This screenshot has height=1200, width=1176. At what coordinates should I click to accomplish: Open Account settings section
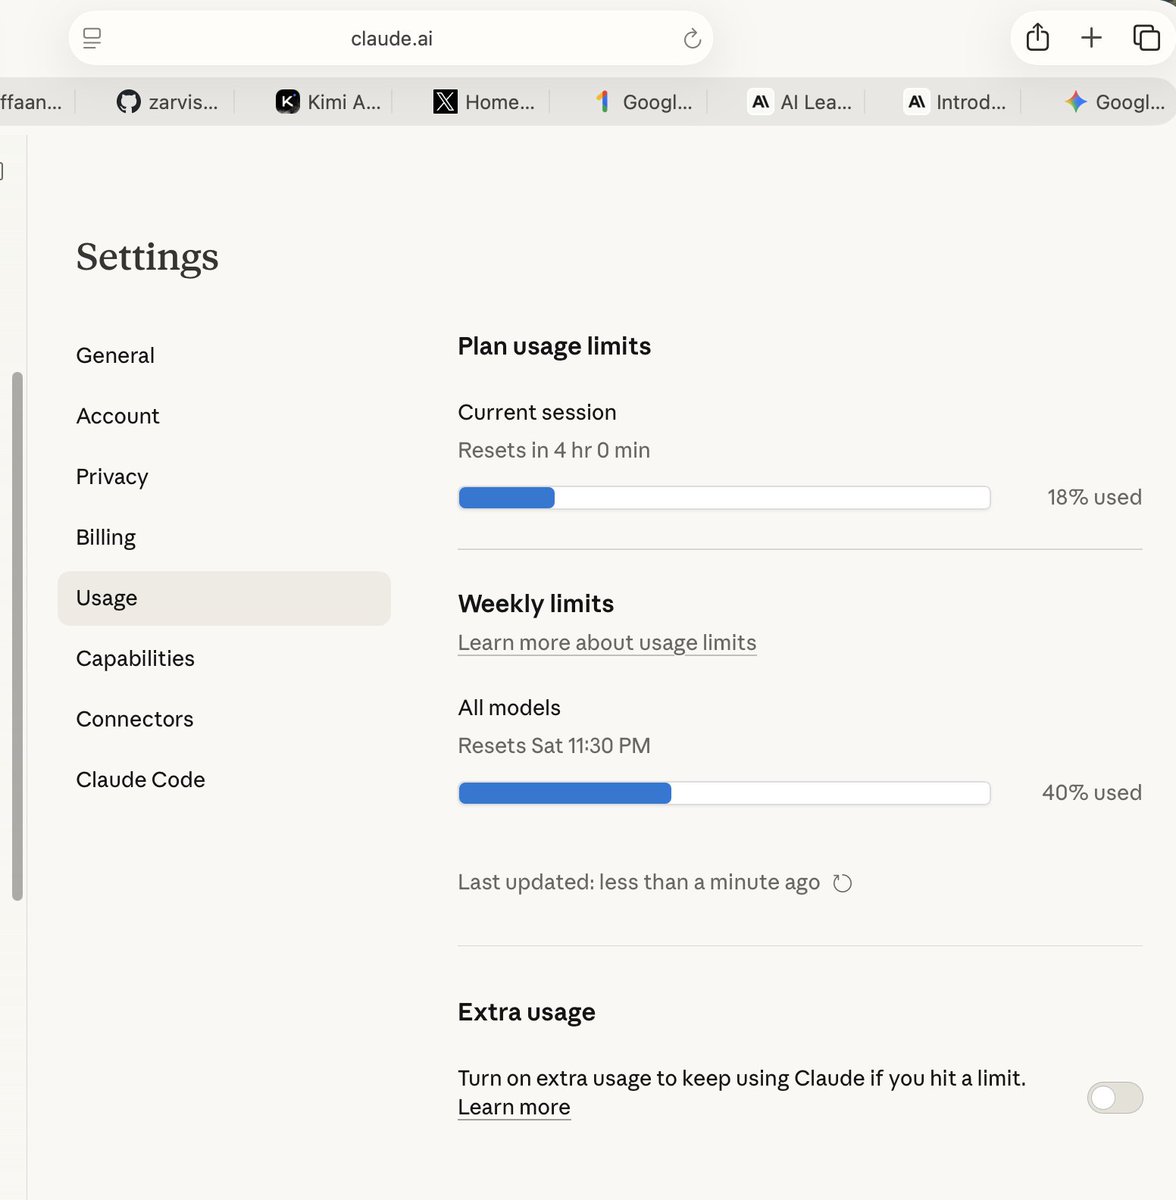coord(224,416)
